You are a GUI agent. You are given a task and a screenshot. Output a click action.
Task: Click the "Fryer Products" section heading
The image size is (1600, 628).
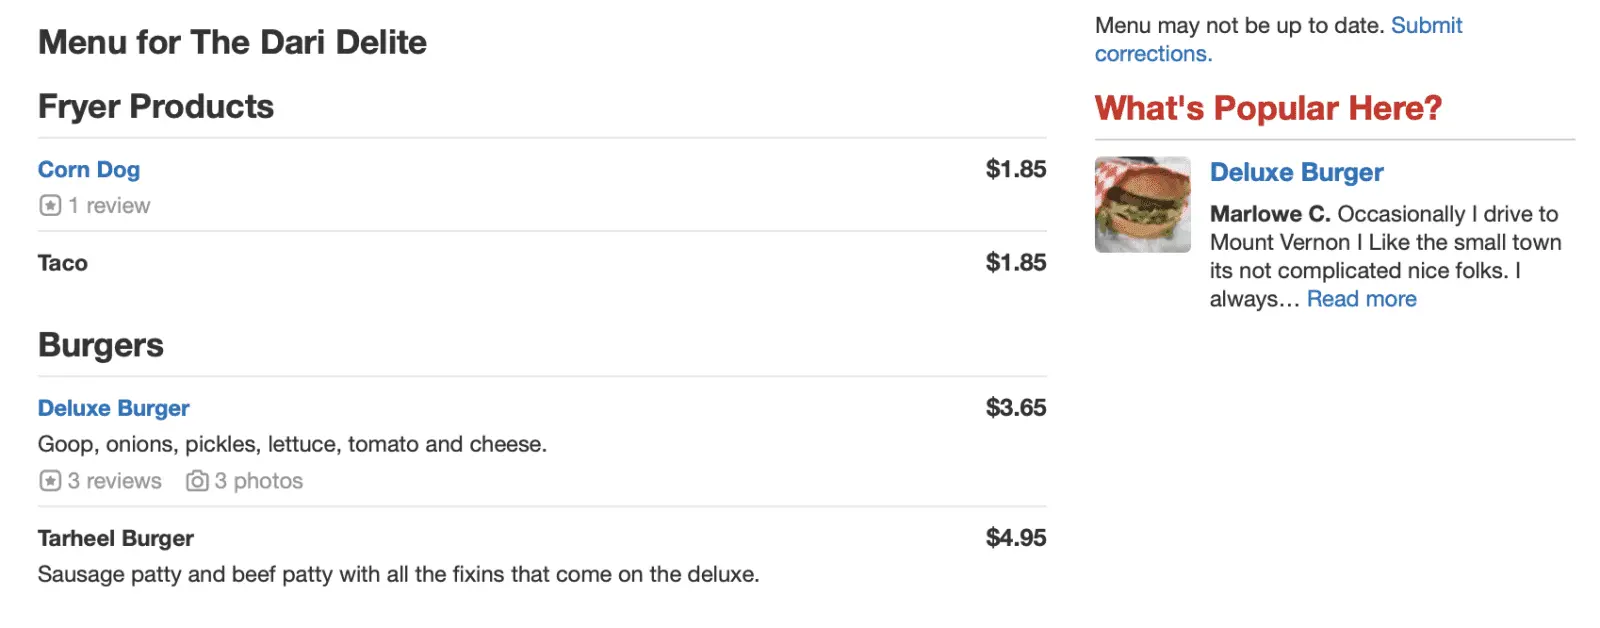pyautogui.click(x=156, y=107)
